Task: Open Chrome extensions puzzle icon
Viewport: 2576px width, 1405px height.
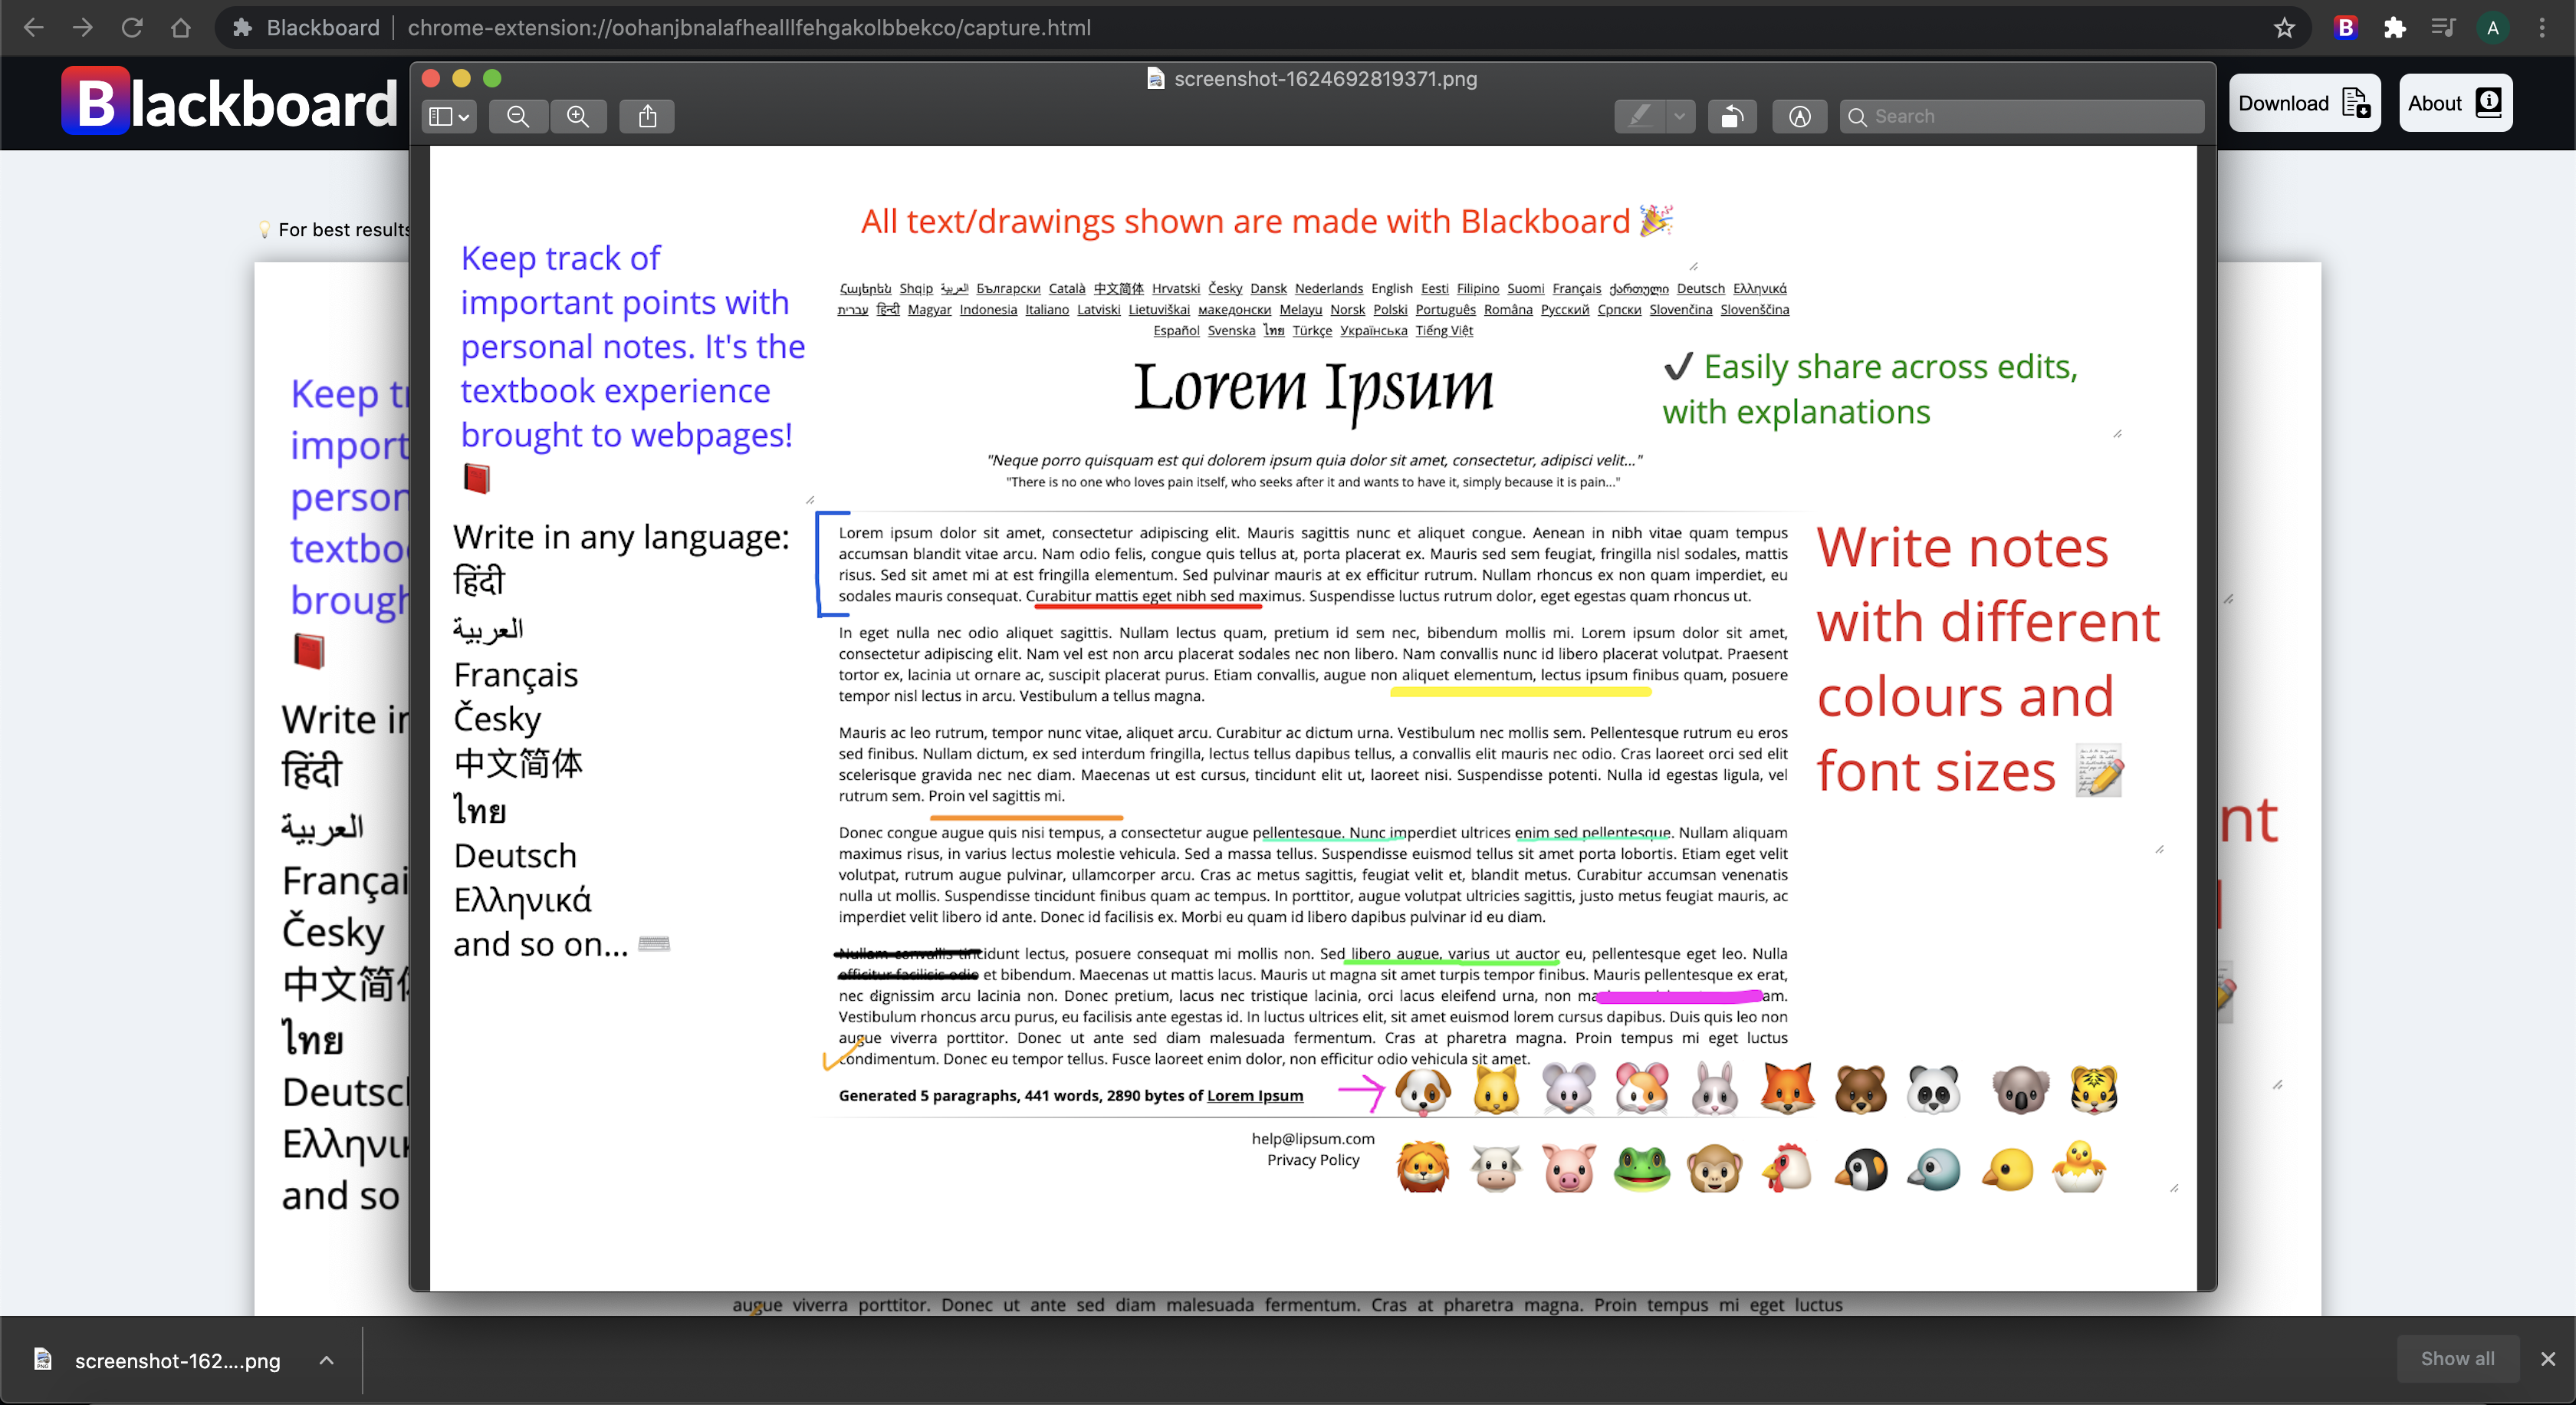Action: point(2394,28)
